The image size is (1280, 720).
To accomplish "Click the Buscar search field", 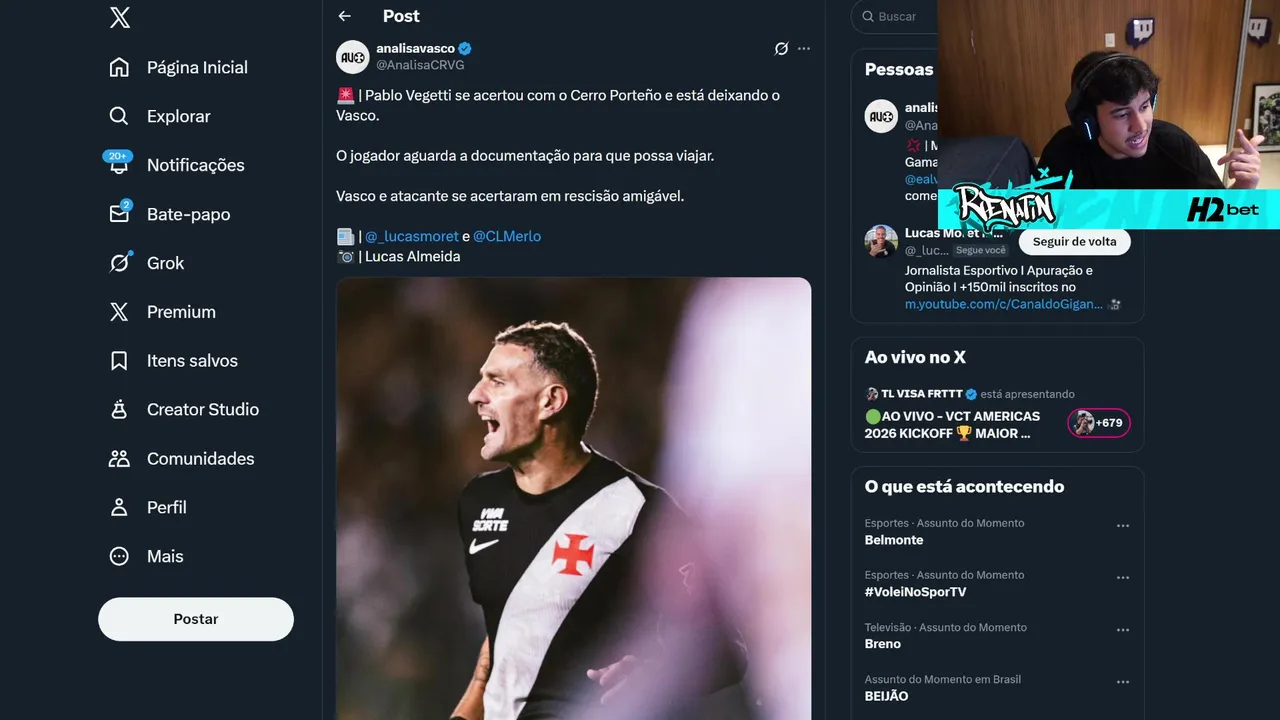I will (895, 16).
